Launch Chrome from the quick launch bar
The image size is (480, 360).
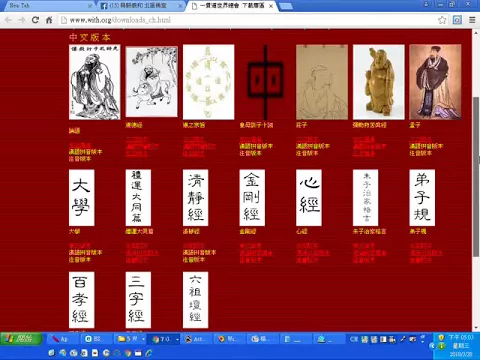[127, 352]
